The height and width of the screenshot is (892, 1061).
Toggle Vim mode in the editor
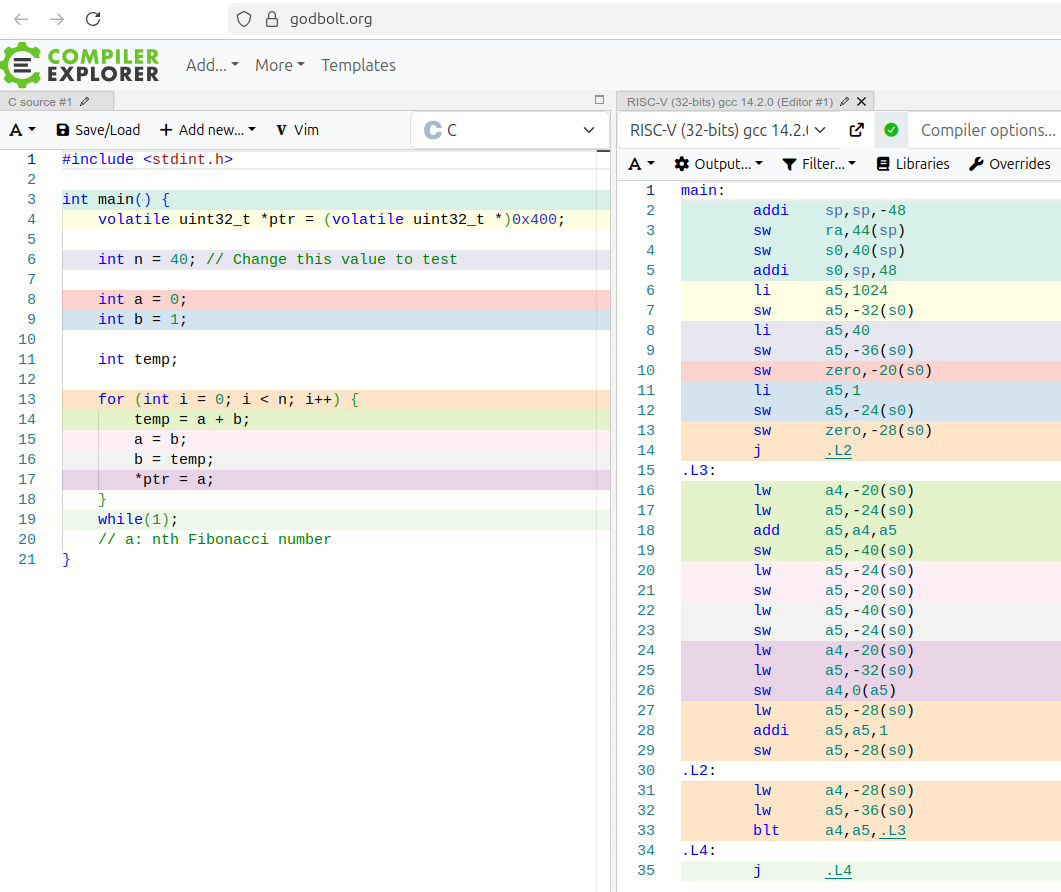tap(297, 130)
